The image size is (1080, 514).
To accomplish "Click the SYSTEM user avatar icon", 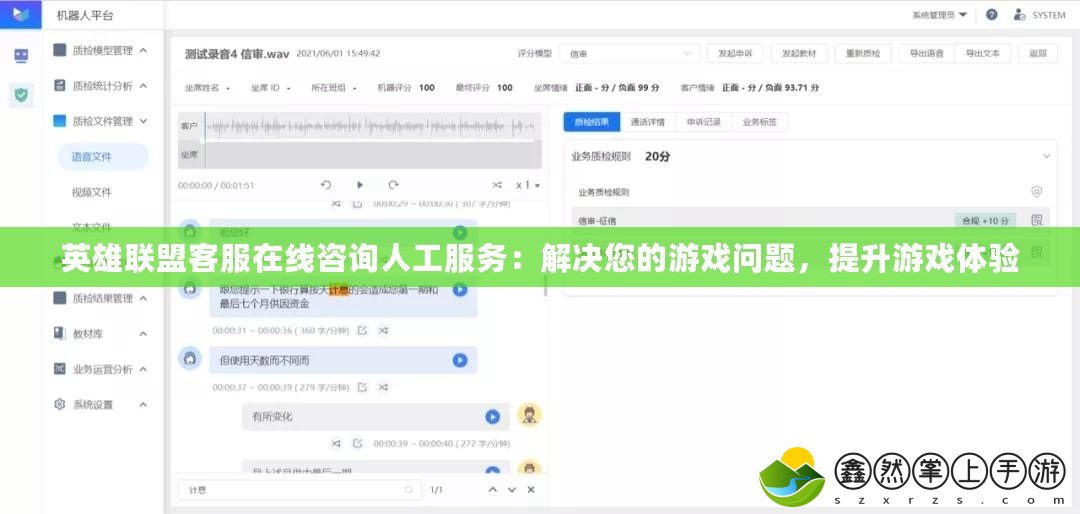I will tap(1018, 14).
